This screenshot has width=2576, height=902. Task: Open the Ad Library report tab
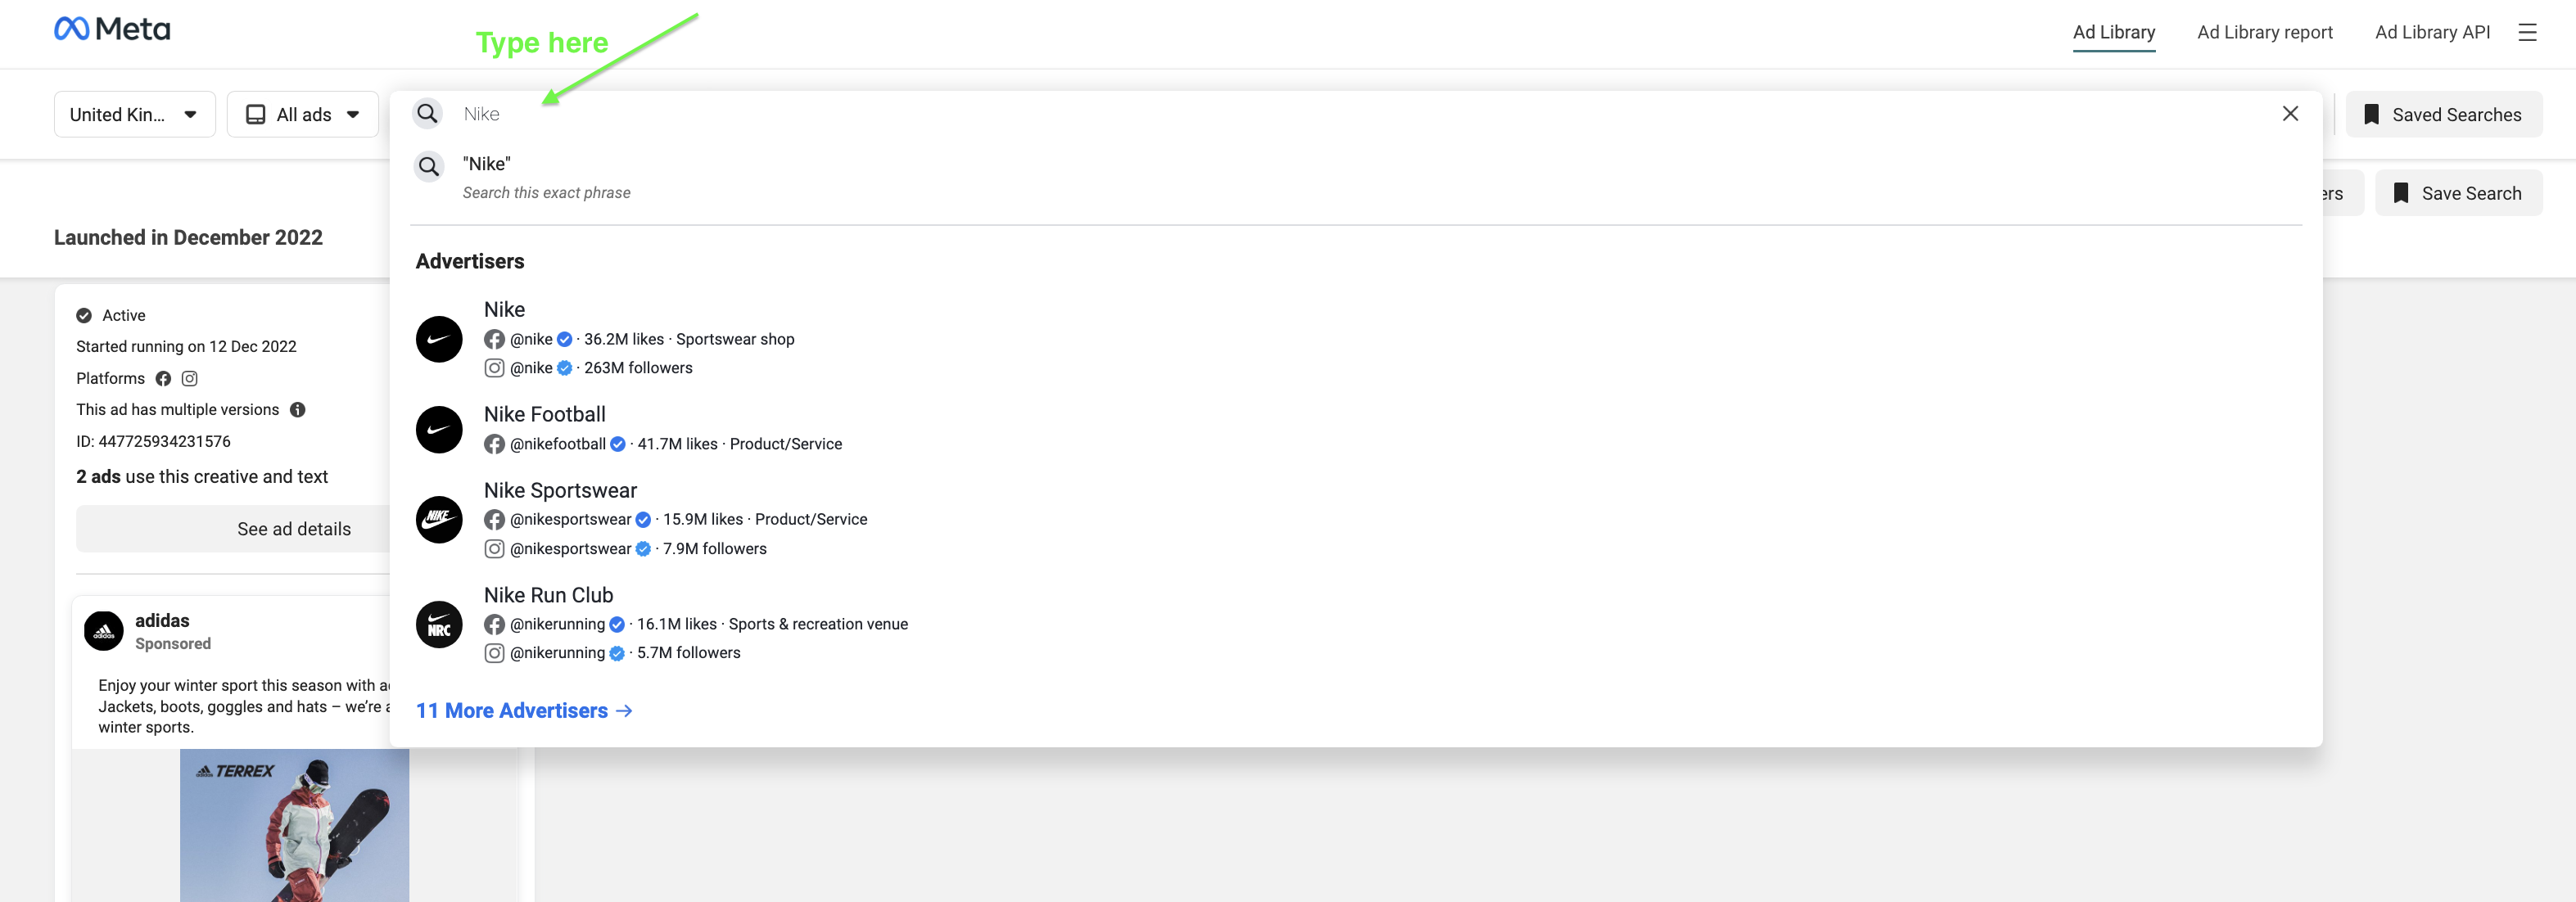point(2264,32)
